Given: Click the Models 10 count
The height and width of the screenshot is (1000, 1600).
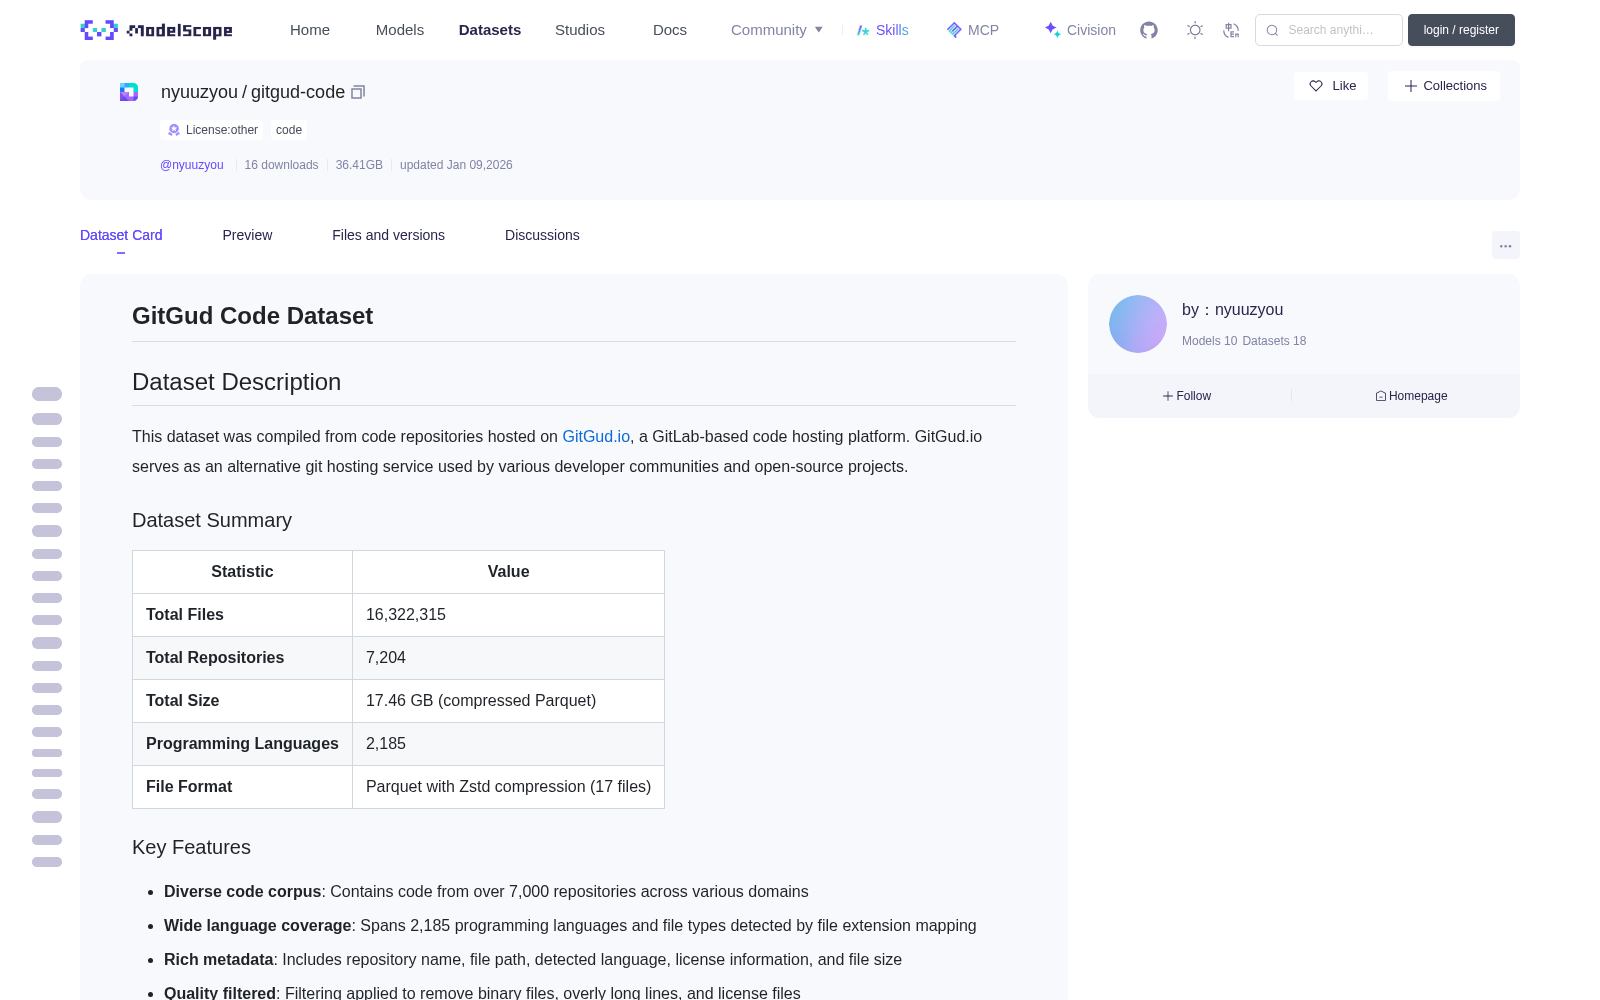Looking at the screenshot, I should click(x=1209, y=341).
